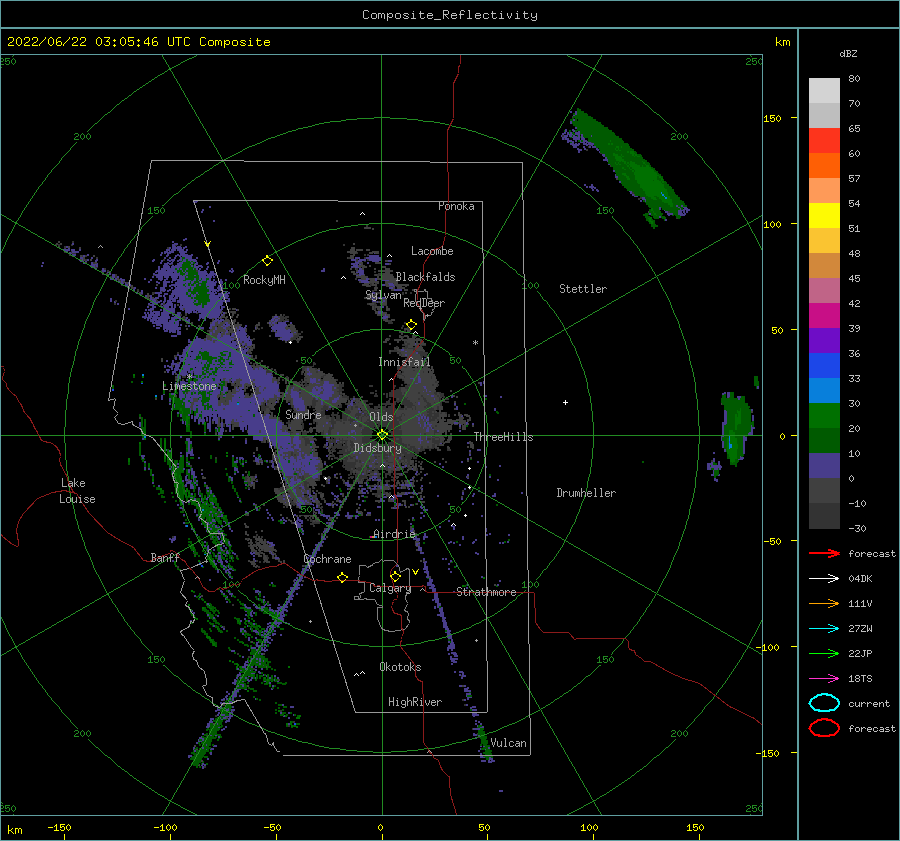Viewport: 900px width, 841px height.
Task: Click the red forecast arrow legend icon
Action: click(824, 553)
